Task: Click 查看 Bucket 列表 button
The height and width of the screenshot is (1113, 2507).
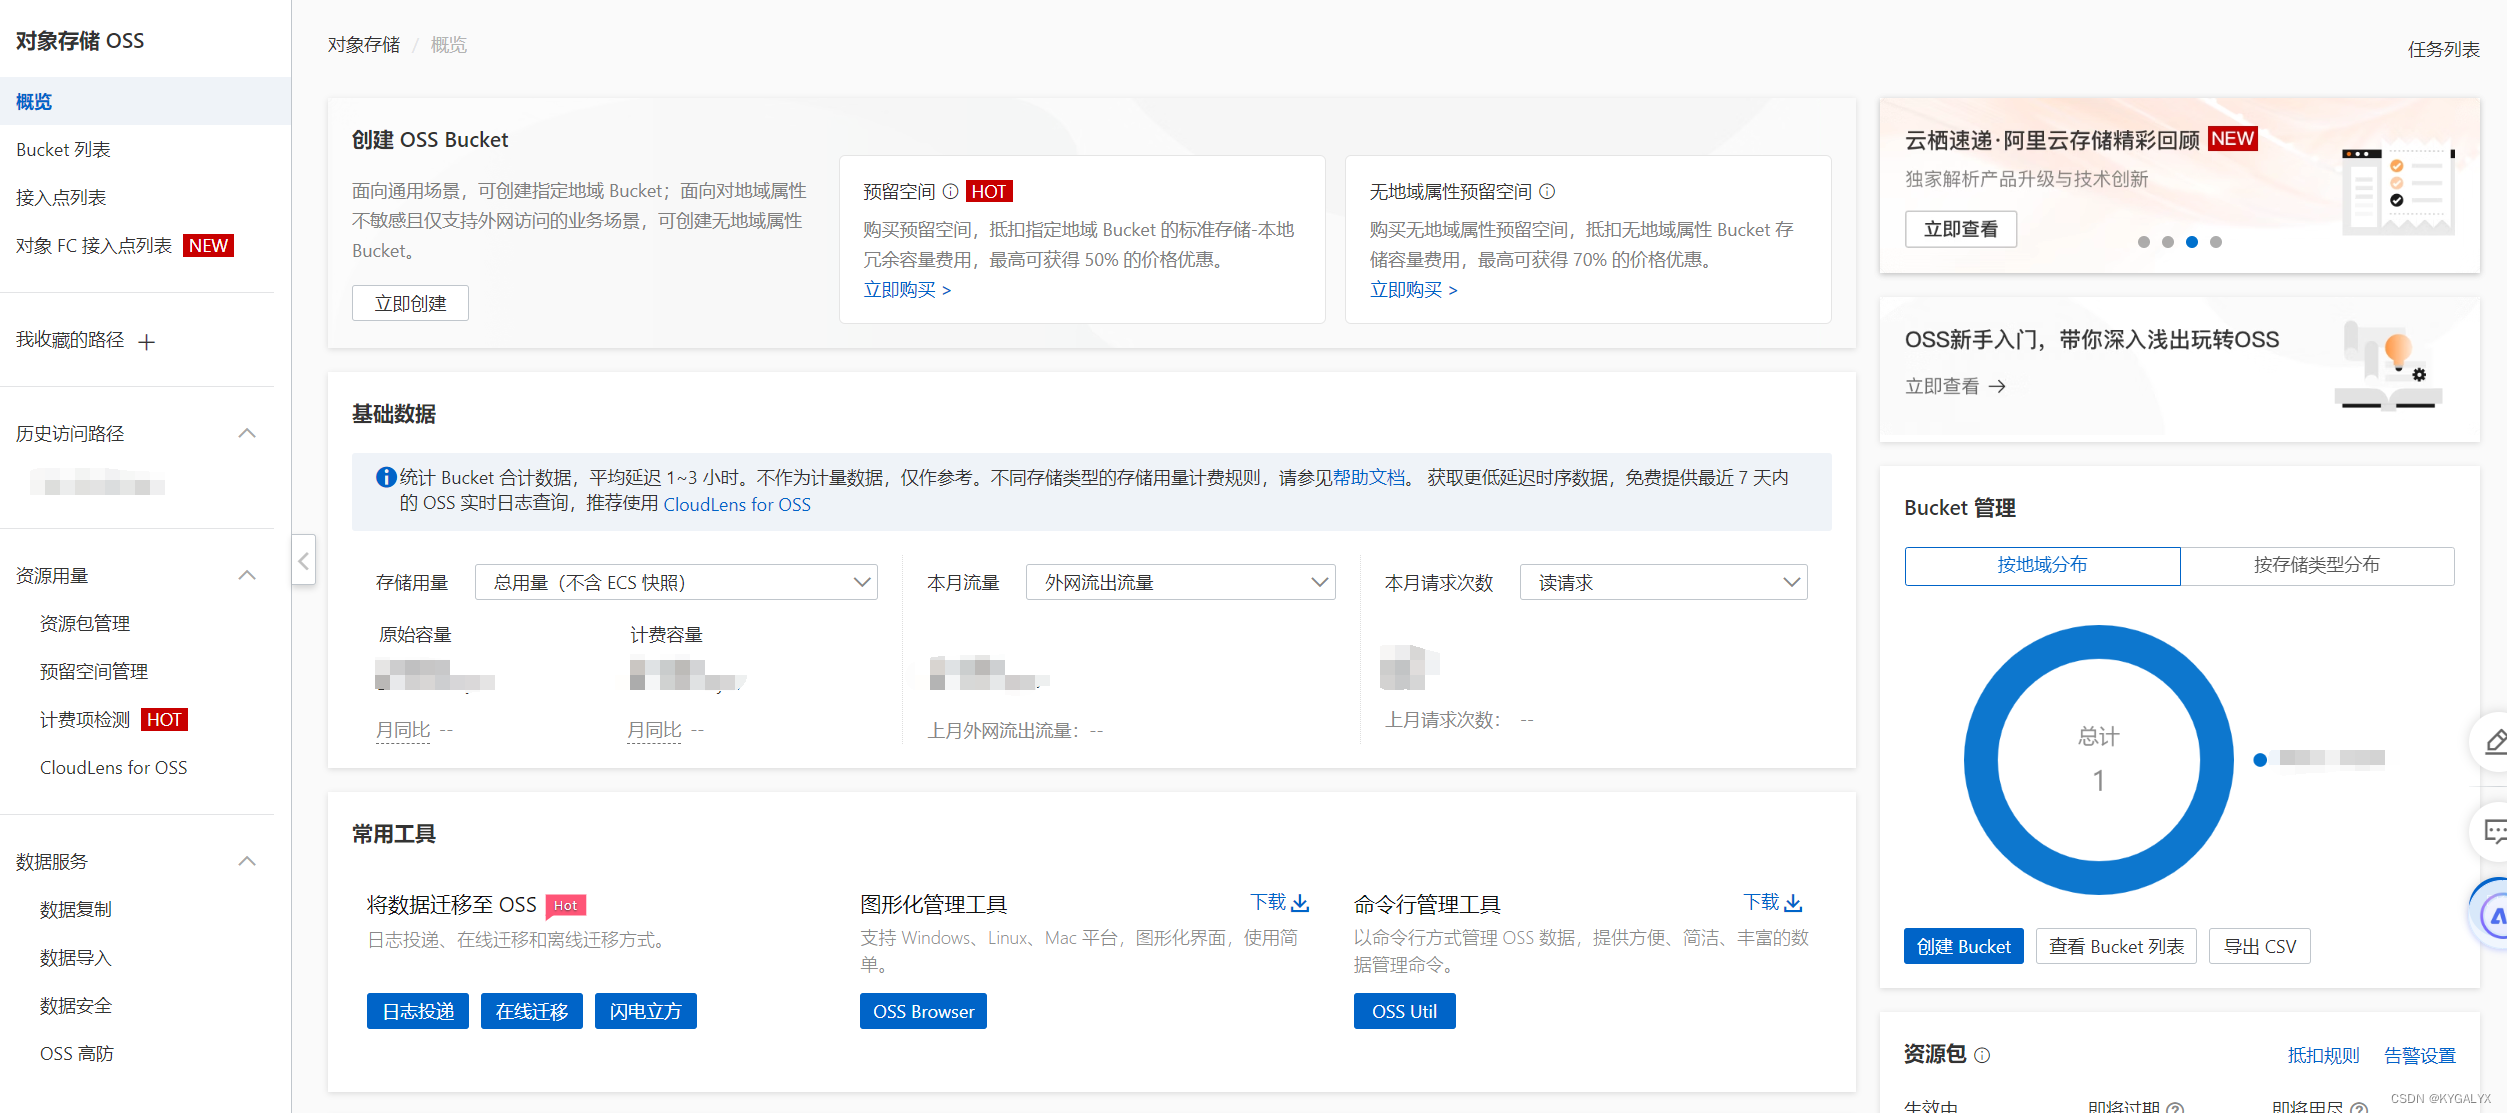Action: 2116,946
